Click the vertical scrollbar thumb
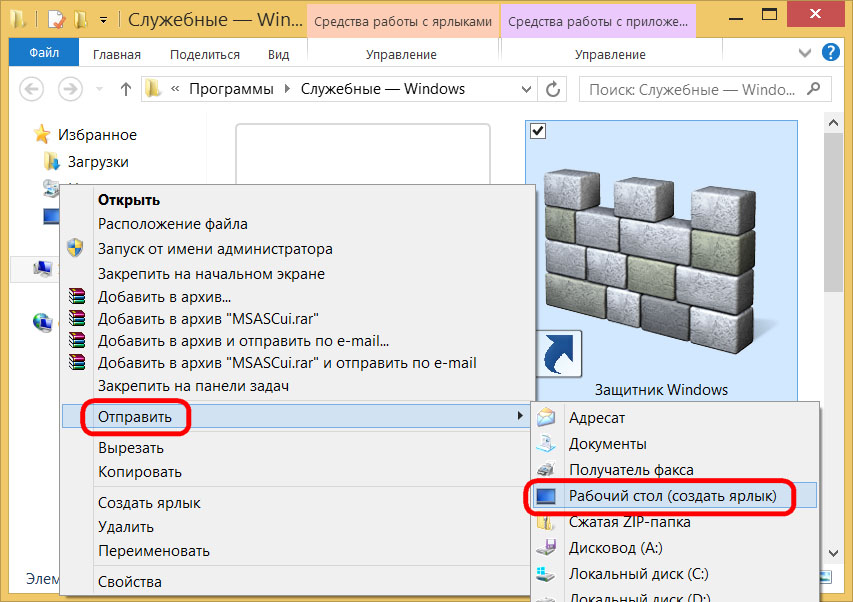 833,212
